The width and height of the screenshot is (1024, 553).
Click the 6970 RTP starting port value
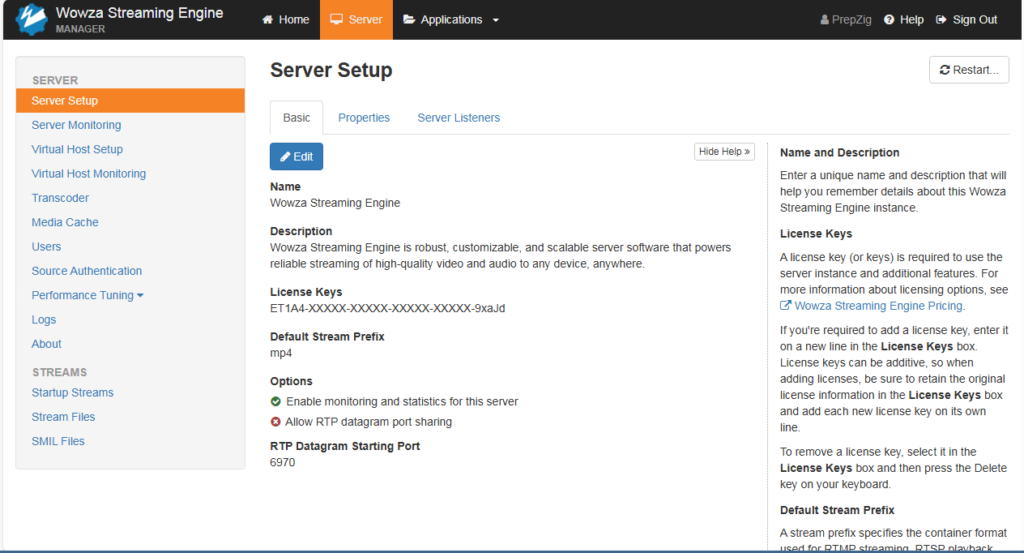point(282,462)
